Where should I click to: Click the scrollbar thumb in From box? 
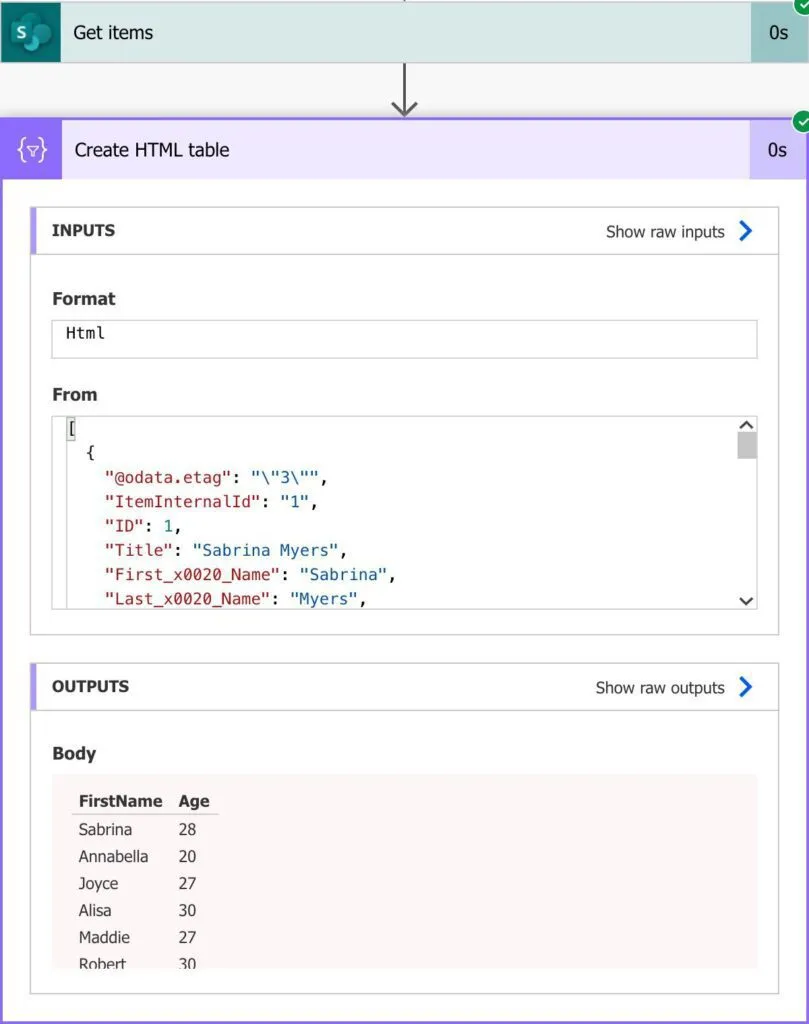pos(746,446)
